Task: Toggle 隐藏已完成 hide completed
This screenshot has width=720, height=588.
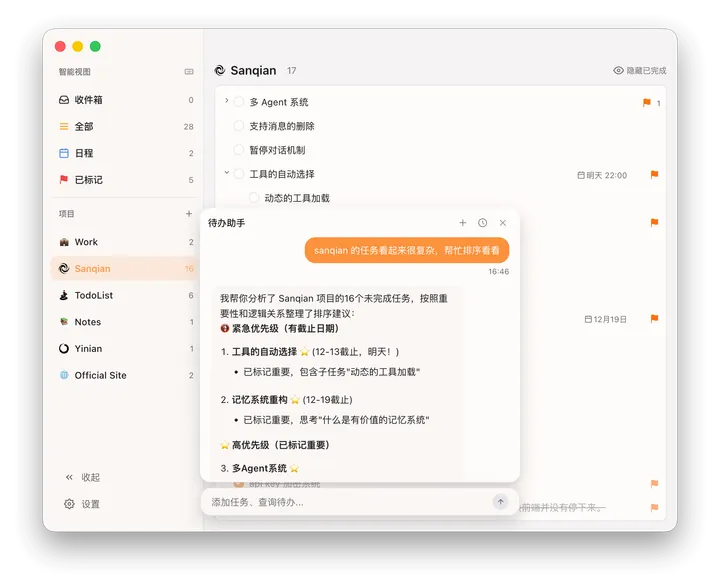Action: 640,70
